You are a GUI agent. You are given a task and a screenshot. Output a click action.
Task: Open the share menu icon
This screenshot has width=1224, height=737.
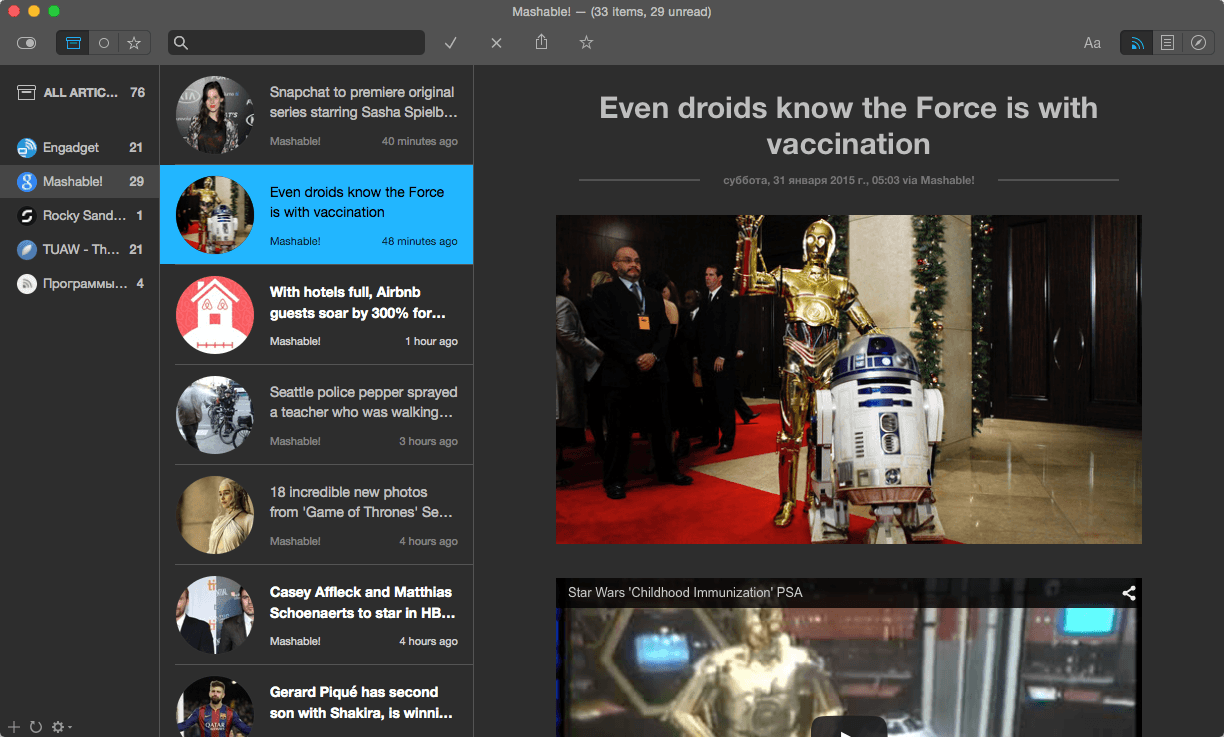tap(541, 42)
